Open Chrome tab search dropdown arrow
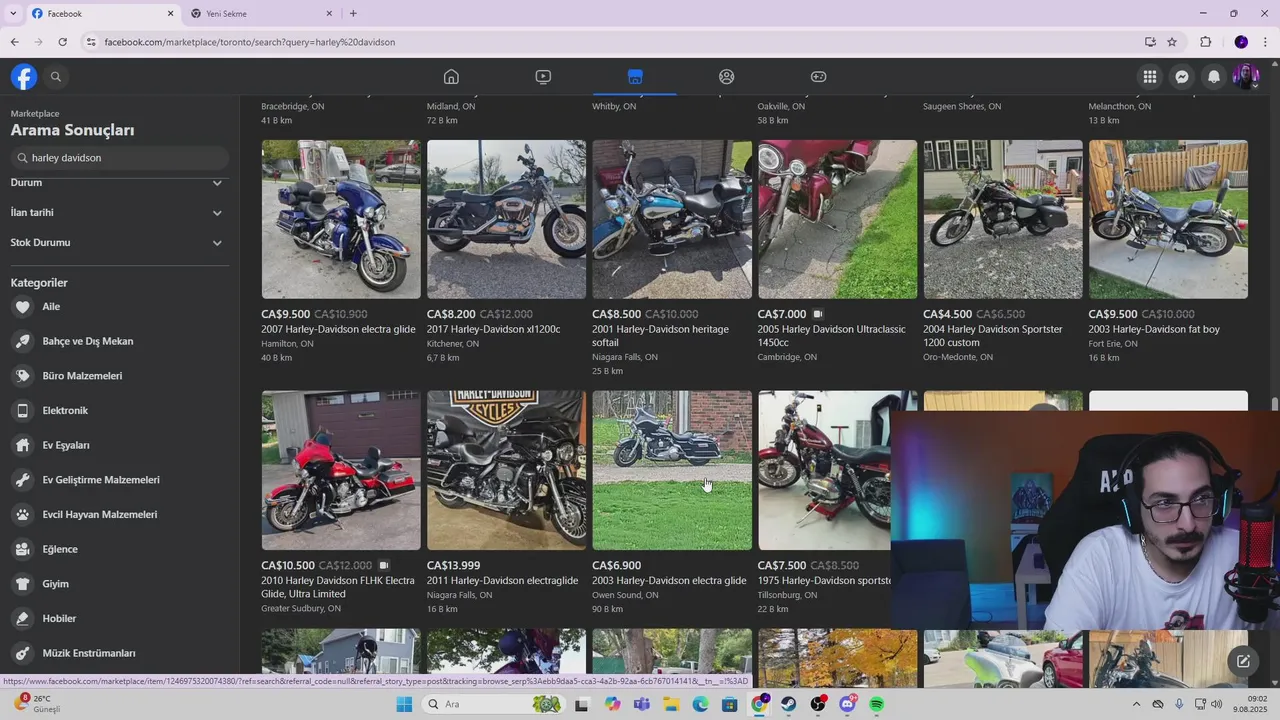The image size is (1280, 720). 13,14
